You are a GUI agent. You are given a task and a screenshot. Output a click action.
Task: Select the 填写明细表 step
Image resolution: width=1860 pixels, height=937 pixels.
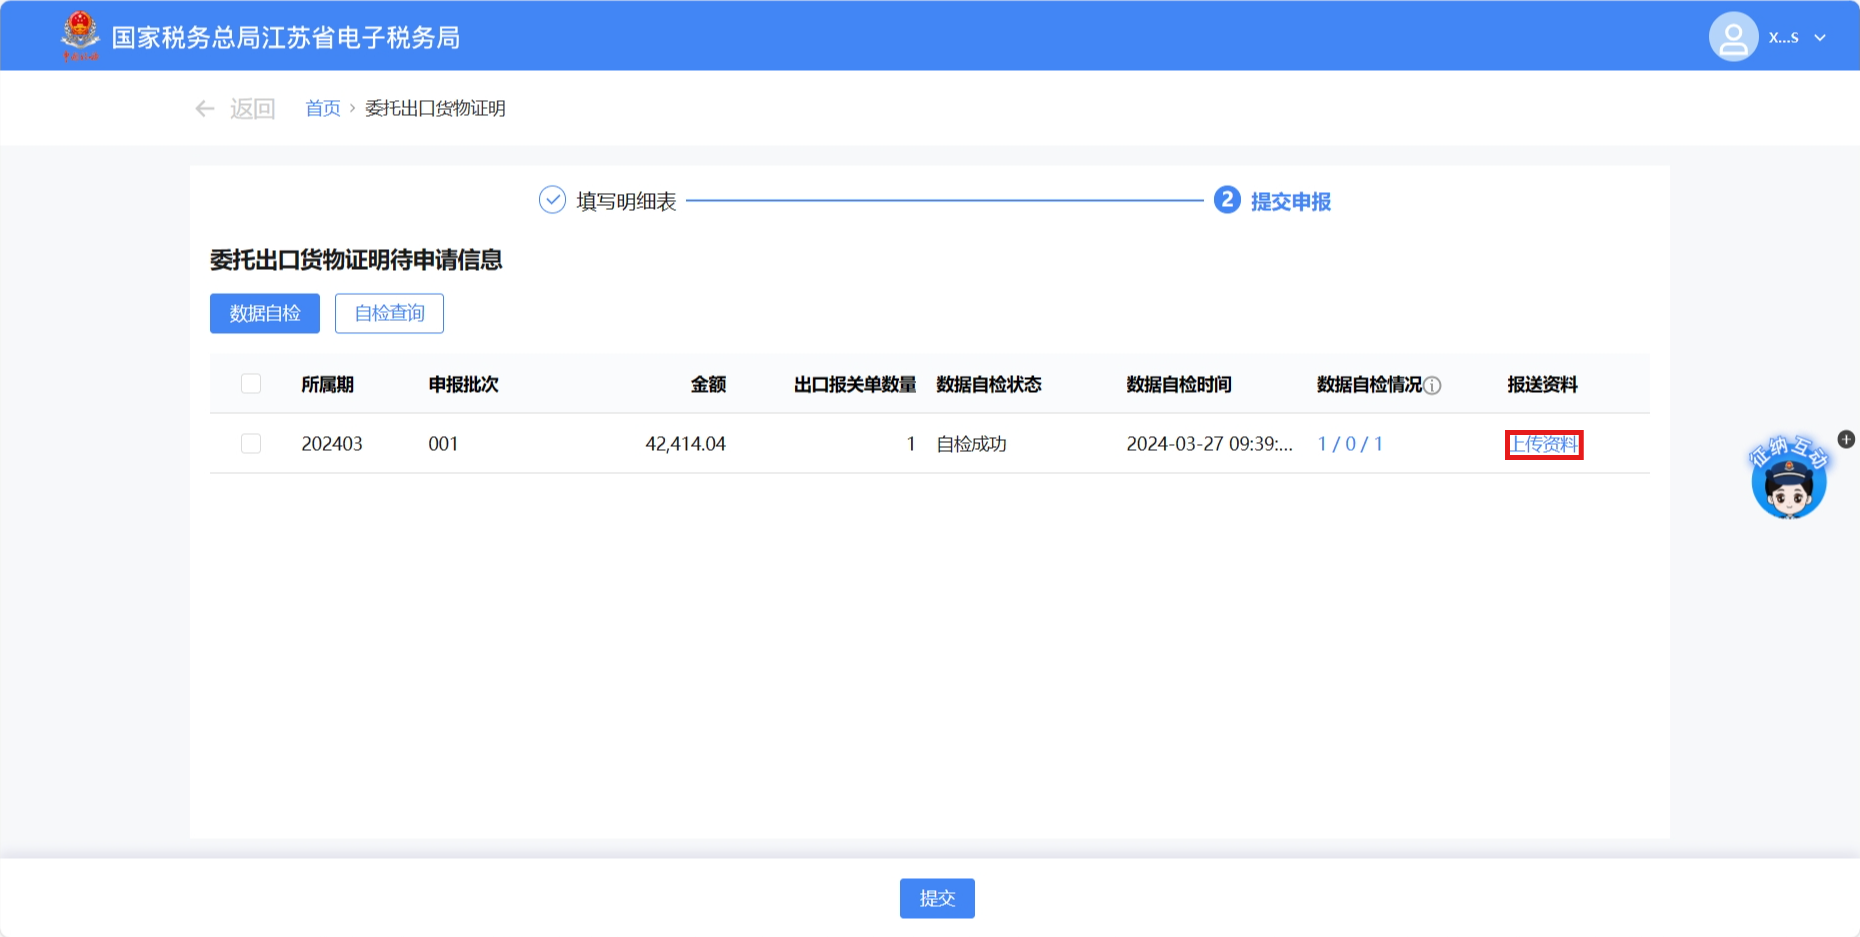click(626, 201)
